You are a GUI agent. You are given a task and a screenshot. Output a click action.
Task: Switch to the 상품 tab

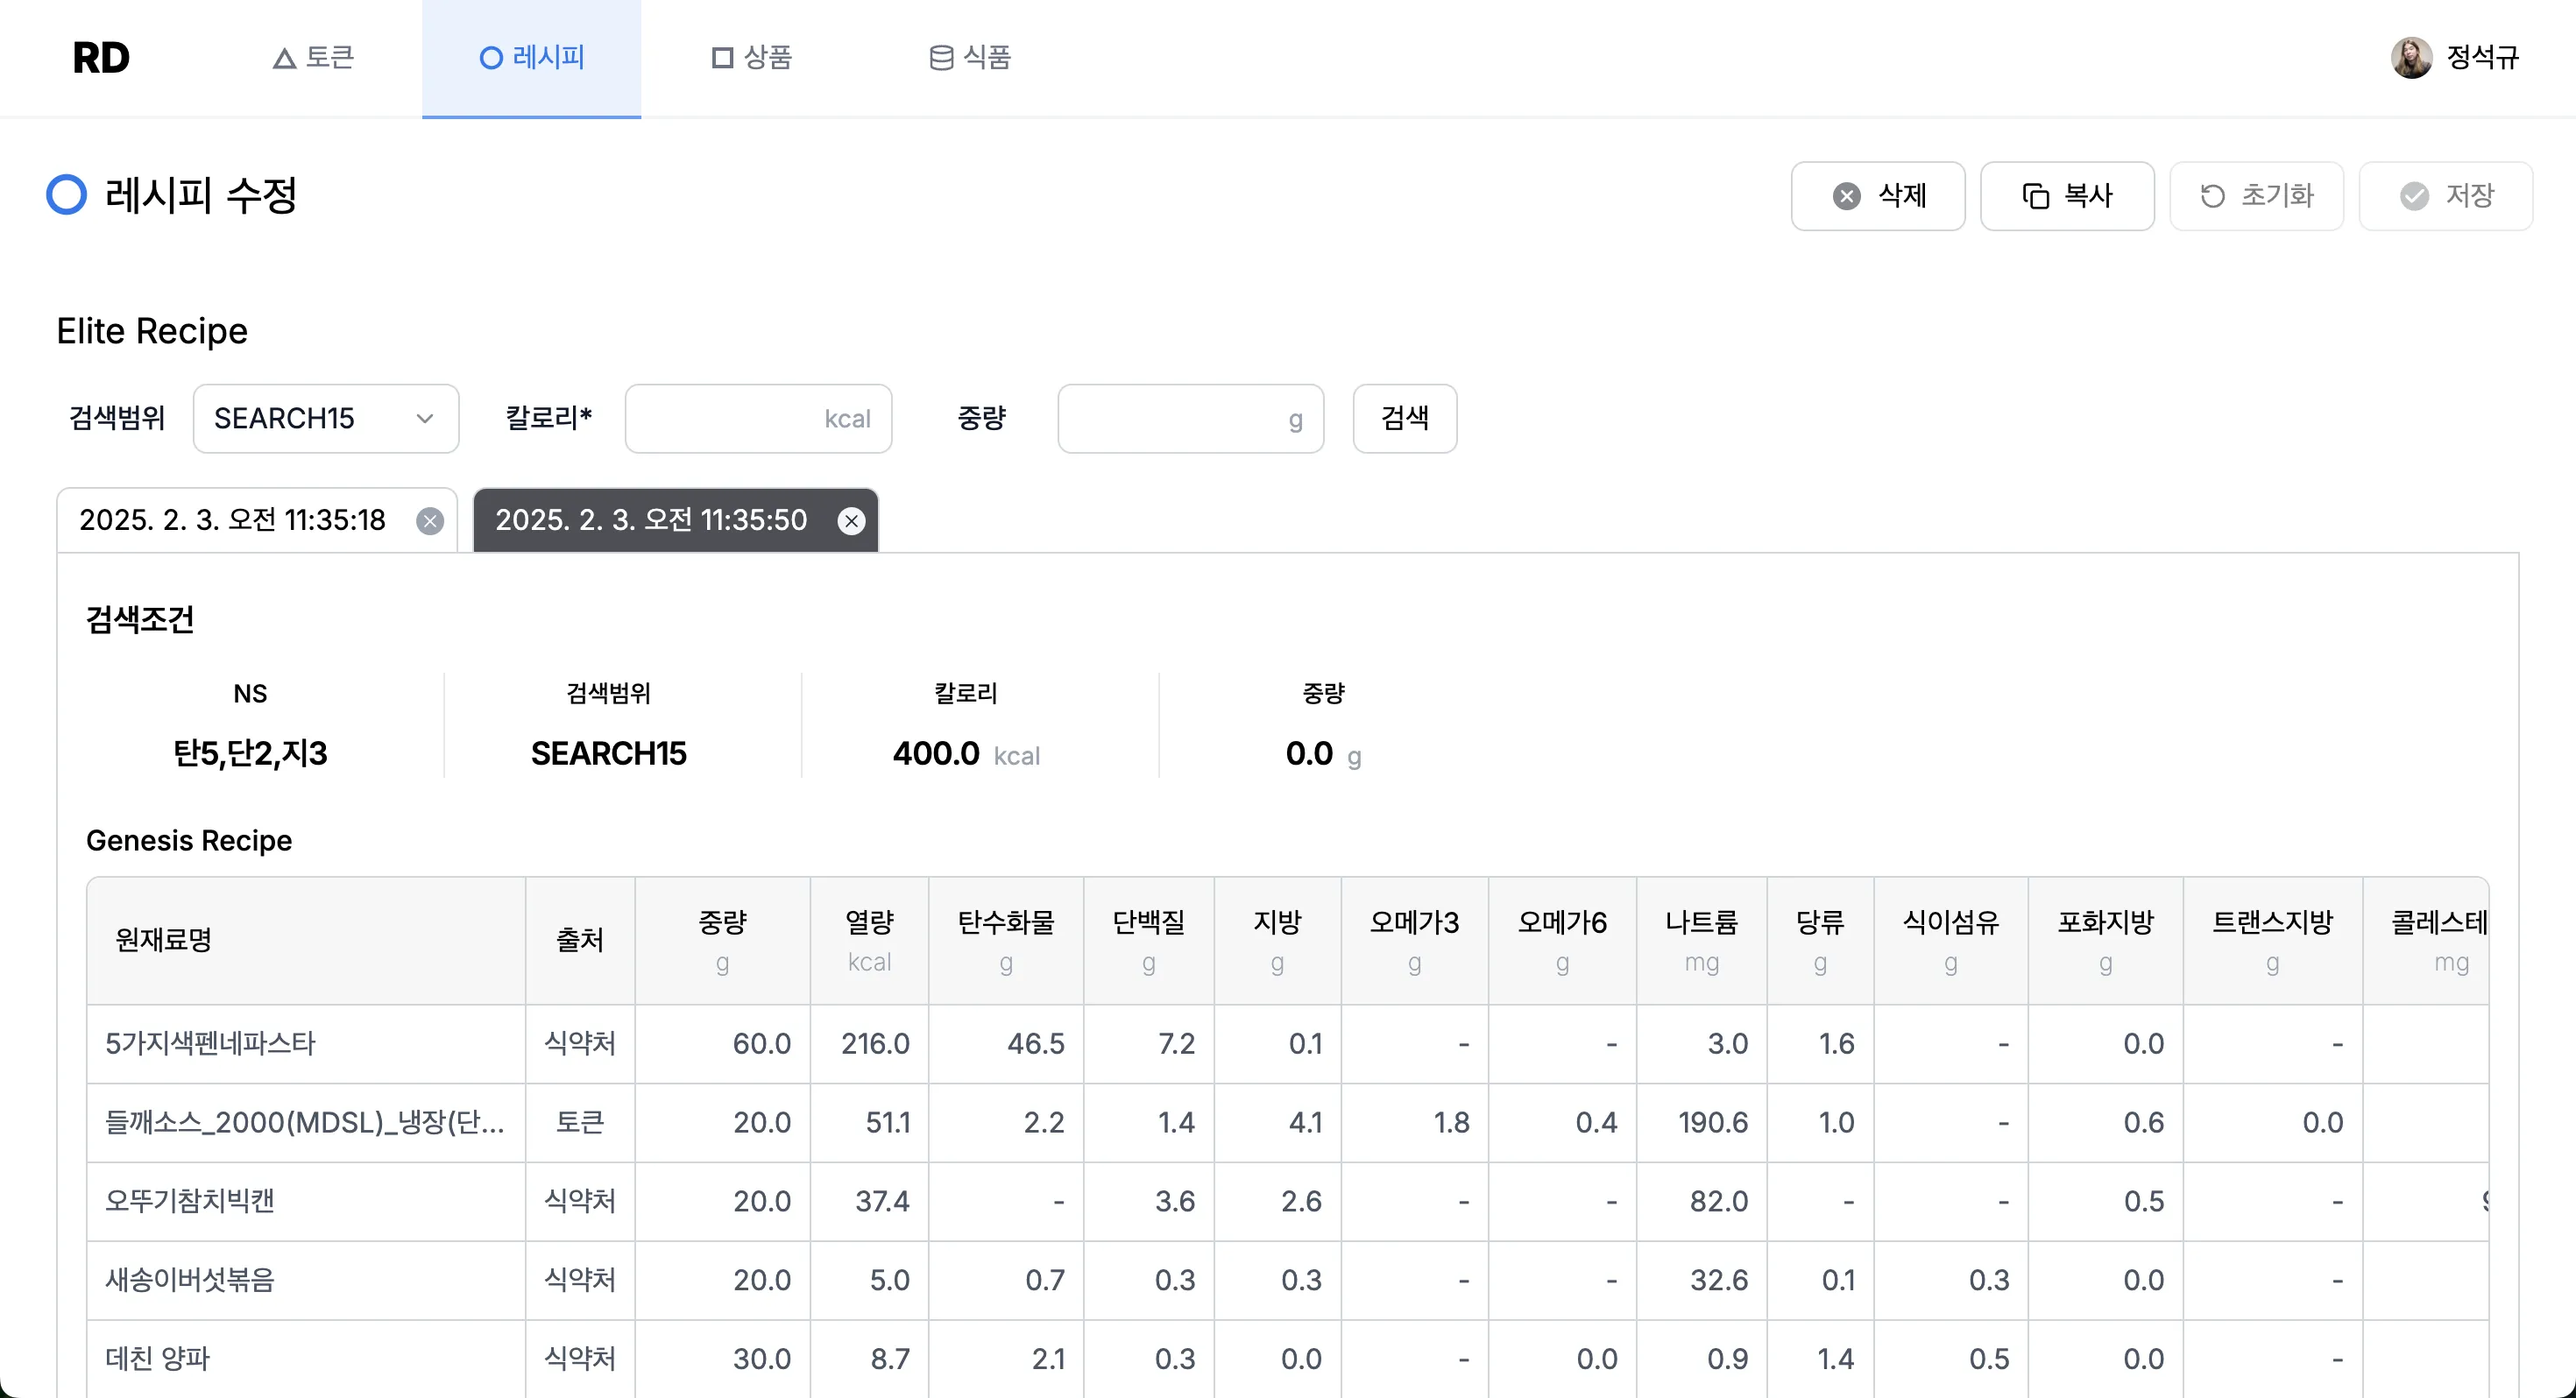[751, 58]
